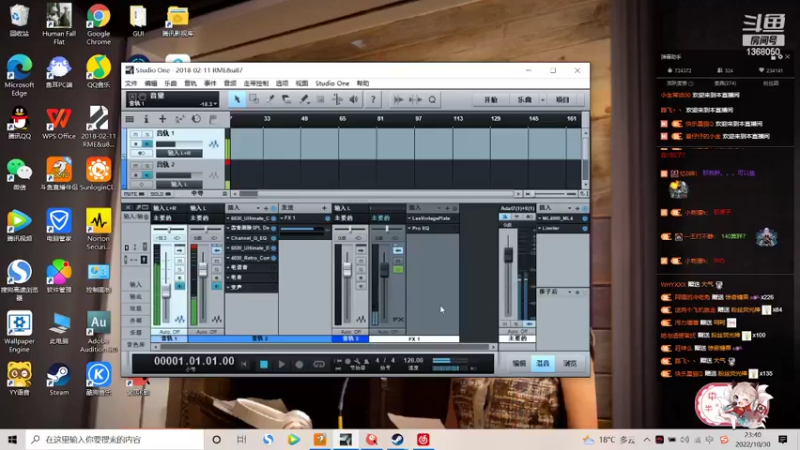Toggle mute on 音轨 2 track header
The image size is (800, 450).
click(x=136, y=165)
